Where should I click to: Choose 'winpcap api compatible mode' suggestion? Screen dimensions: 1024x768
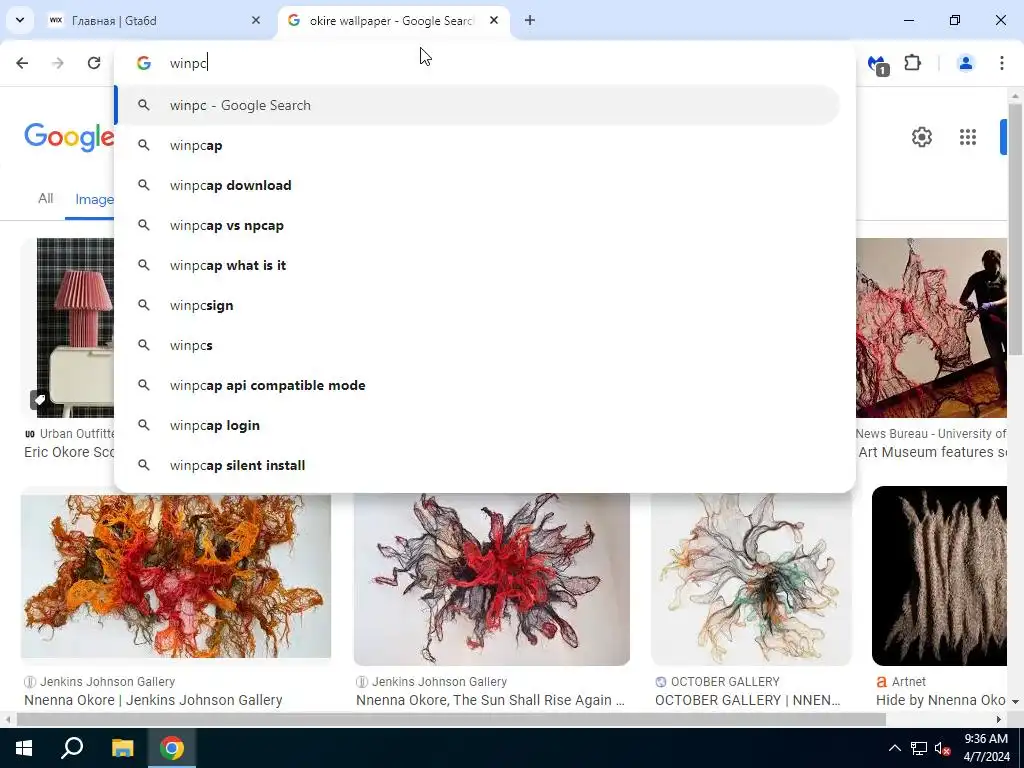pyautogui.click(x=478, y=385)
